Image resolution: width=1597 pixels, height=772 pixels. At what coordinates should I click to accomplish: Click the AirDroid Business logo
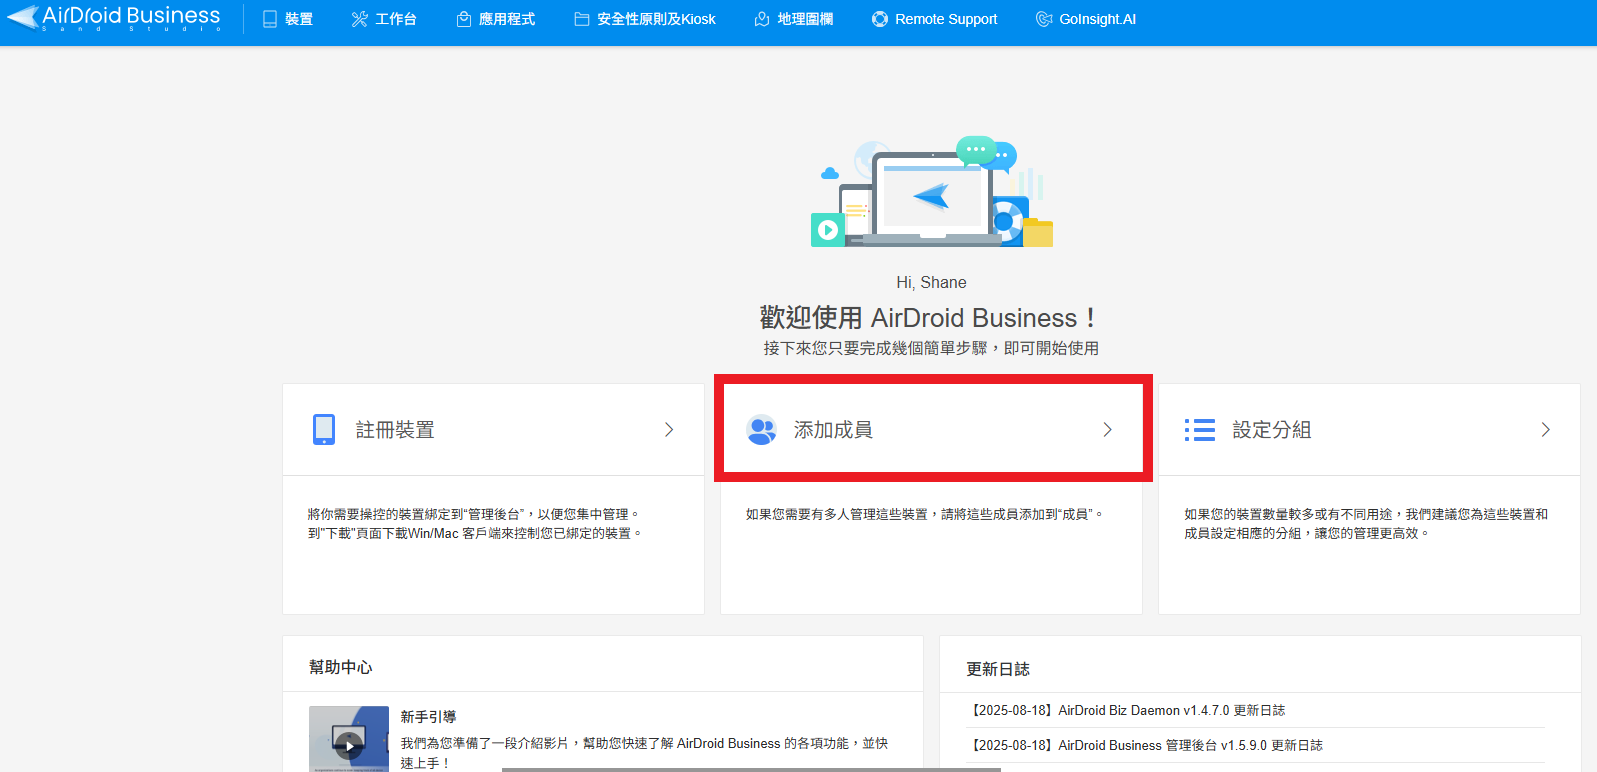point(113,18)
